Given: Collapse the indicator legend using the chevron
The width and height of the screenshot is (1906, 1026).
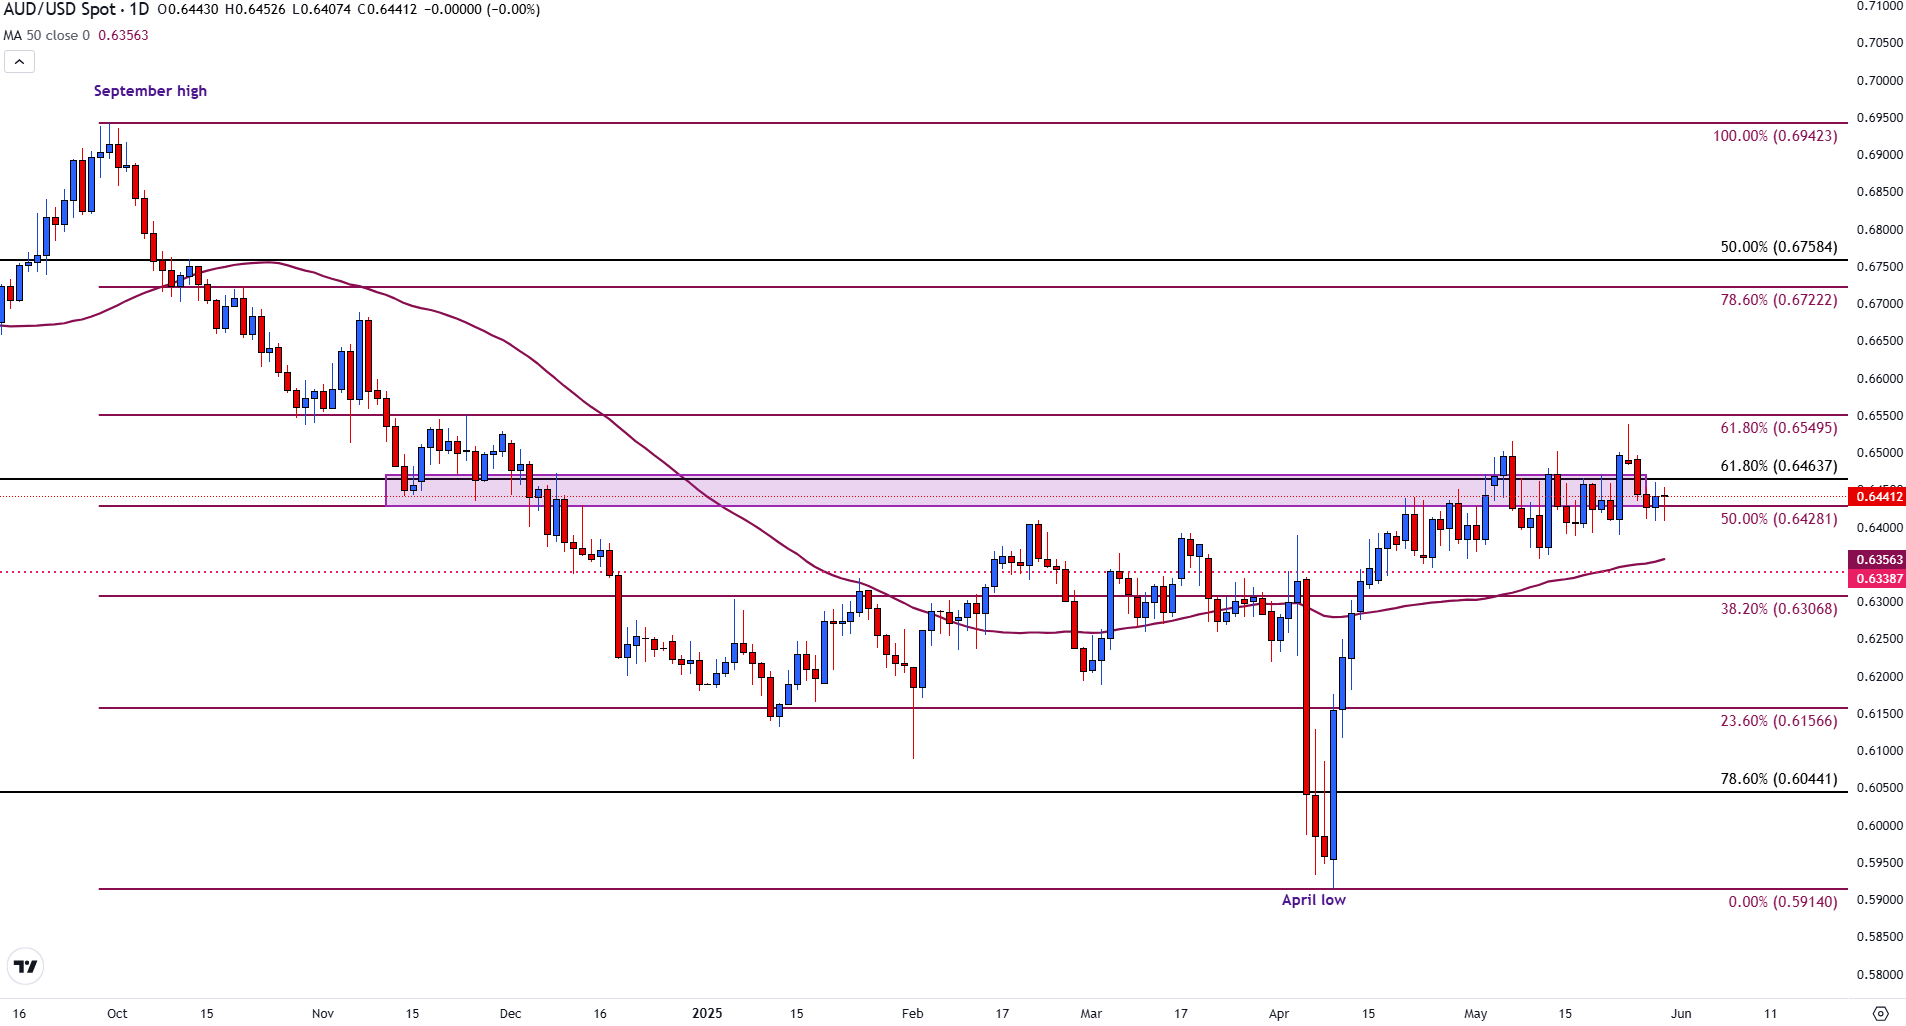Looking at the screenshot, I should point(18,61).
